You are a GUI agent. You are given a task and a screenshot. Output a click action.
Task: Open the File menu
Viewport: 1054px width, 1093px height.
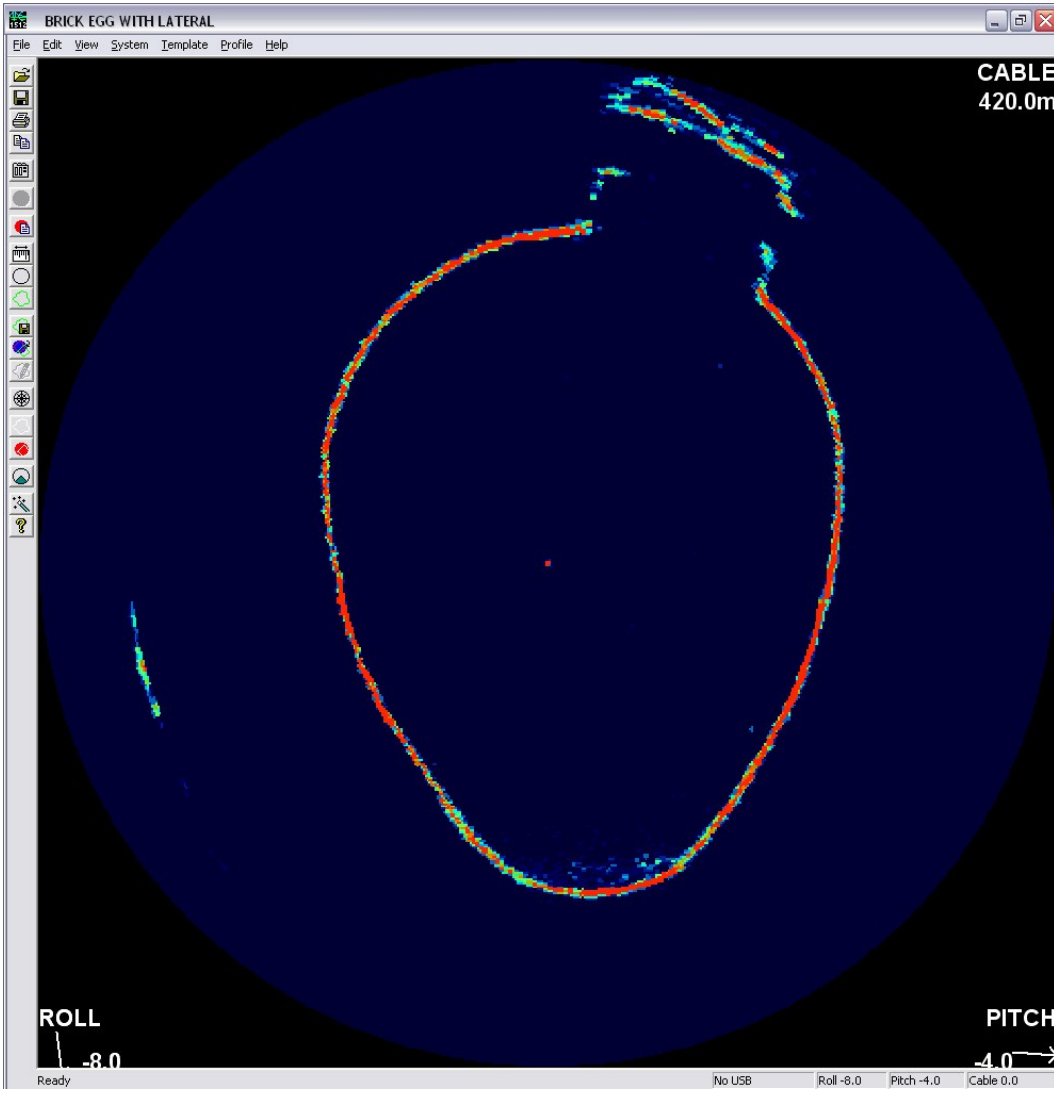tap(21, 45)
